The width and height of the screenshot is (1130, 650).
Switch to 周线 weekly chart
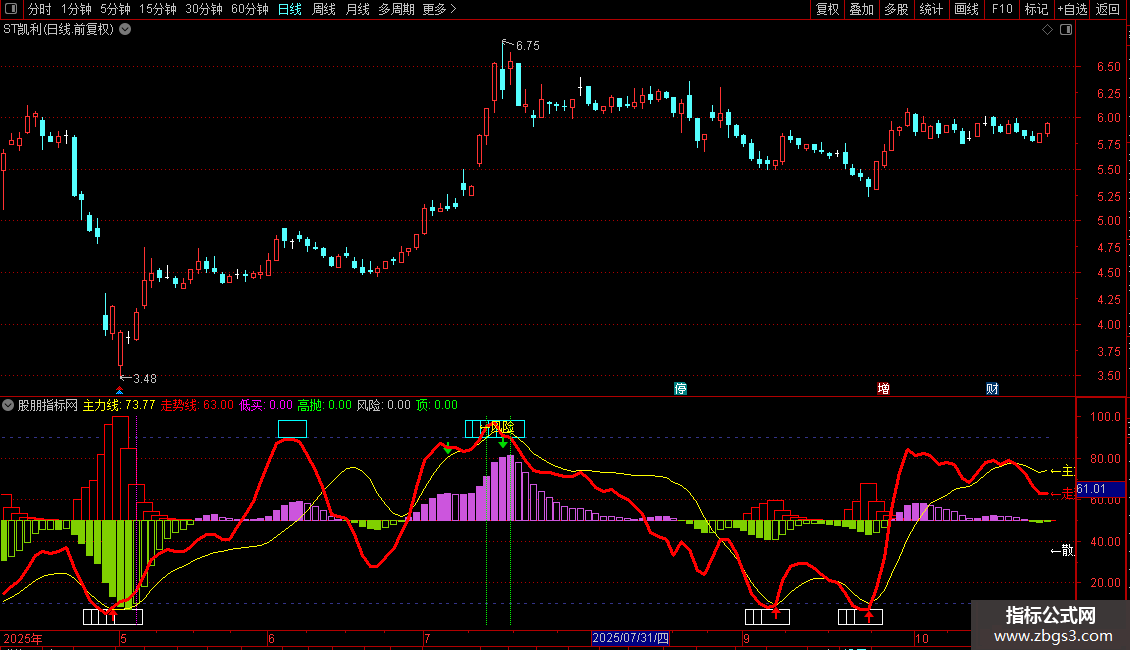coord(323,9)
